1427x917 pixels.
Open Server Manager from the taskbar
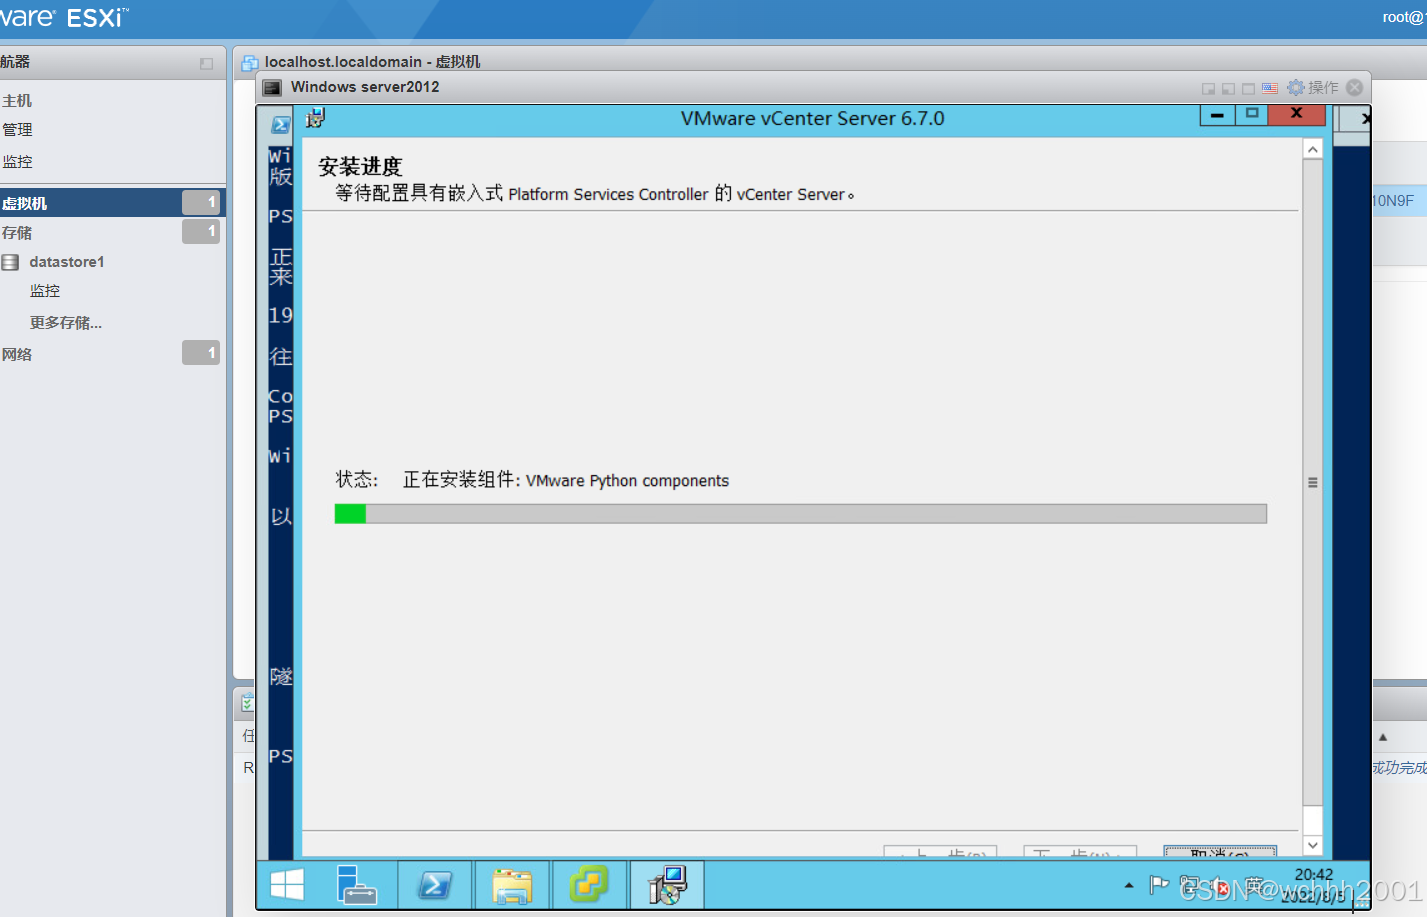[358, 884]
